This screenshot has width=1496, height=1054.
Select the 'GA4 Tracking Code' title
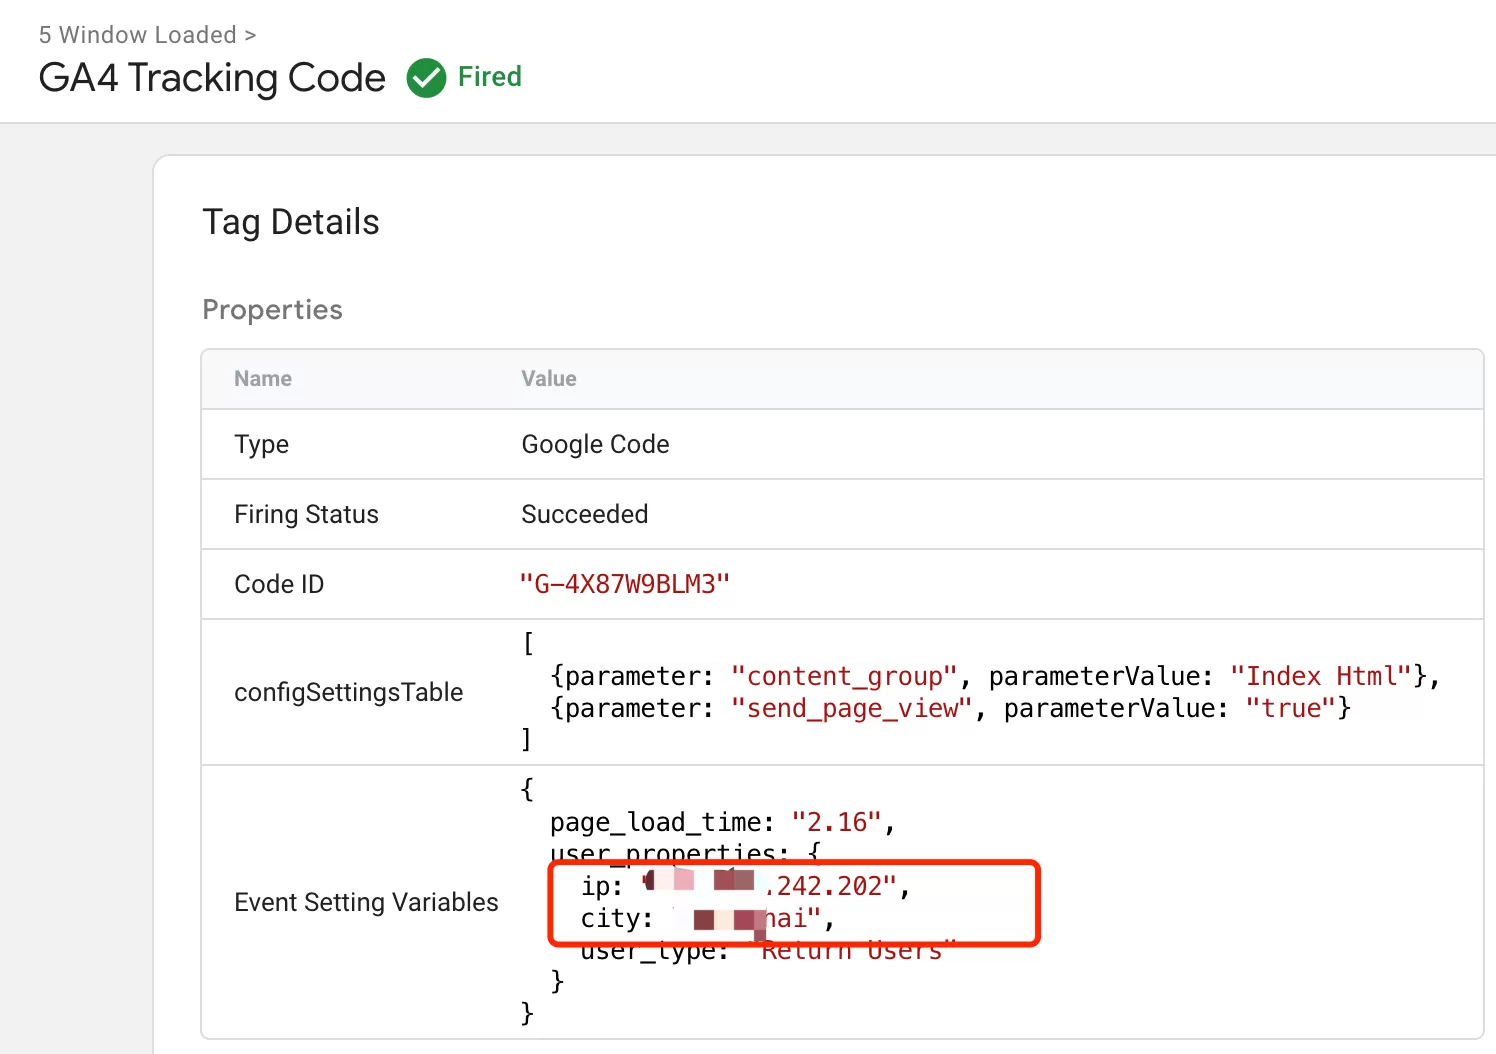(x=212, y=78)
